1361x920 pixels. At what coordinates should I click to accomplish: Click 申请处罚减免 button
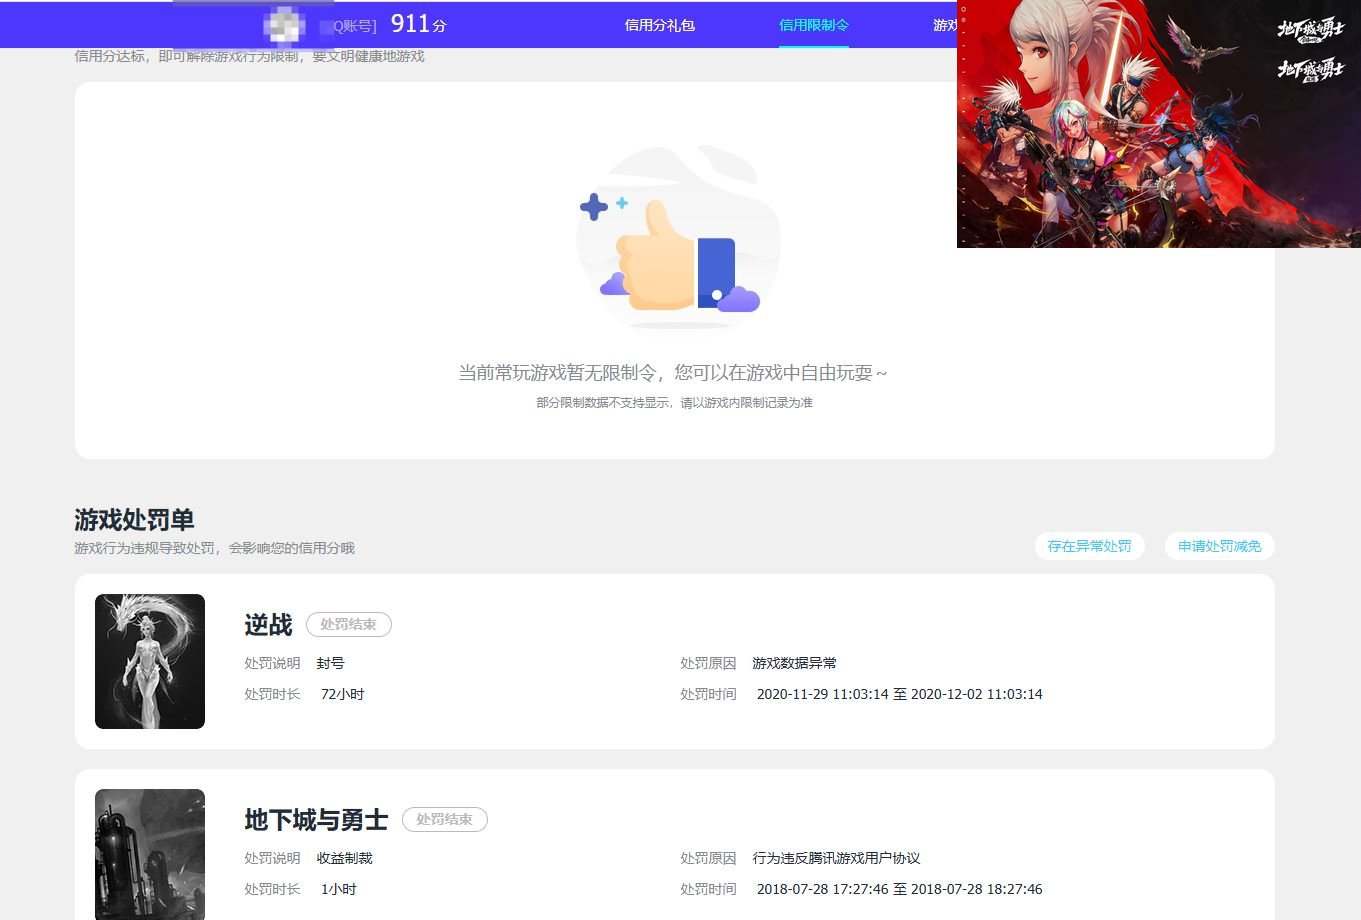1219,546
